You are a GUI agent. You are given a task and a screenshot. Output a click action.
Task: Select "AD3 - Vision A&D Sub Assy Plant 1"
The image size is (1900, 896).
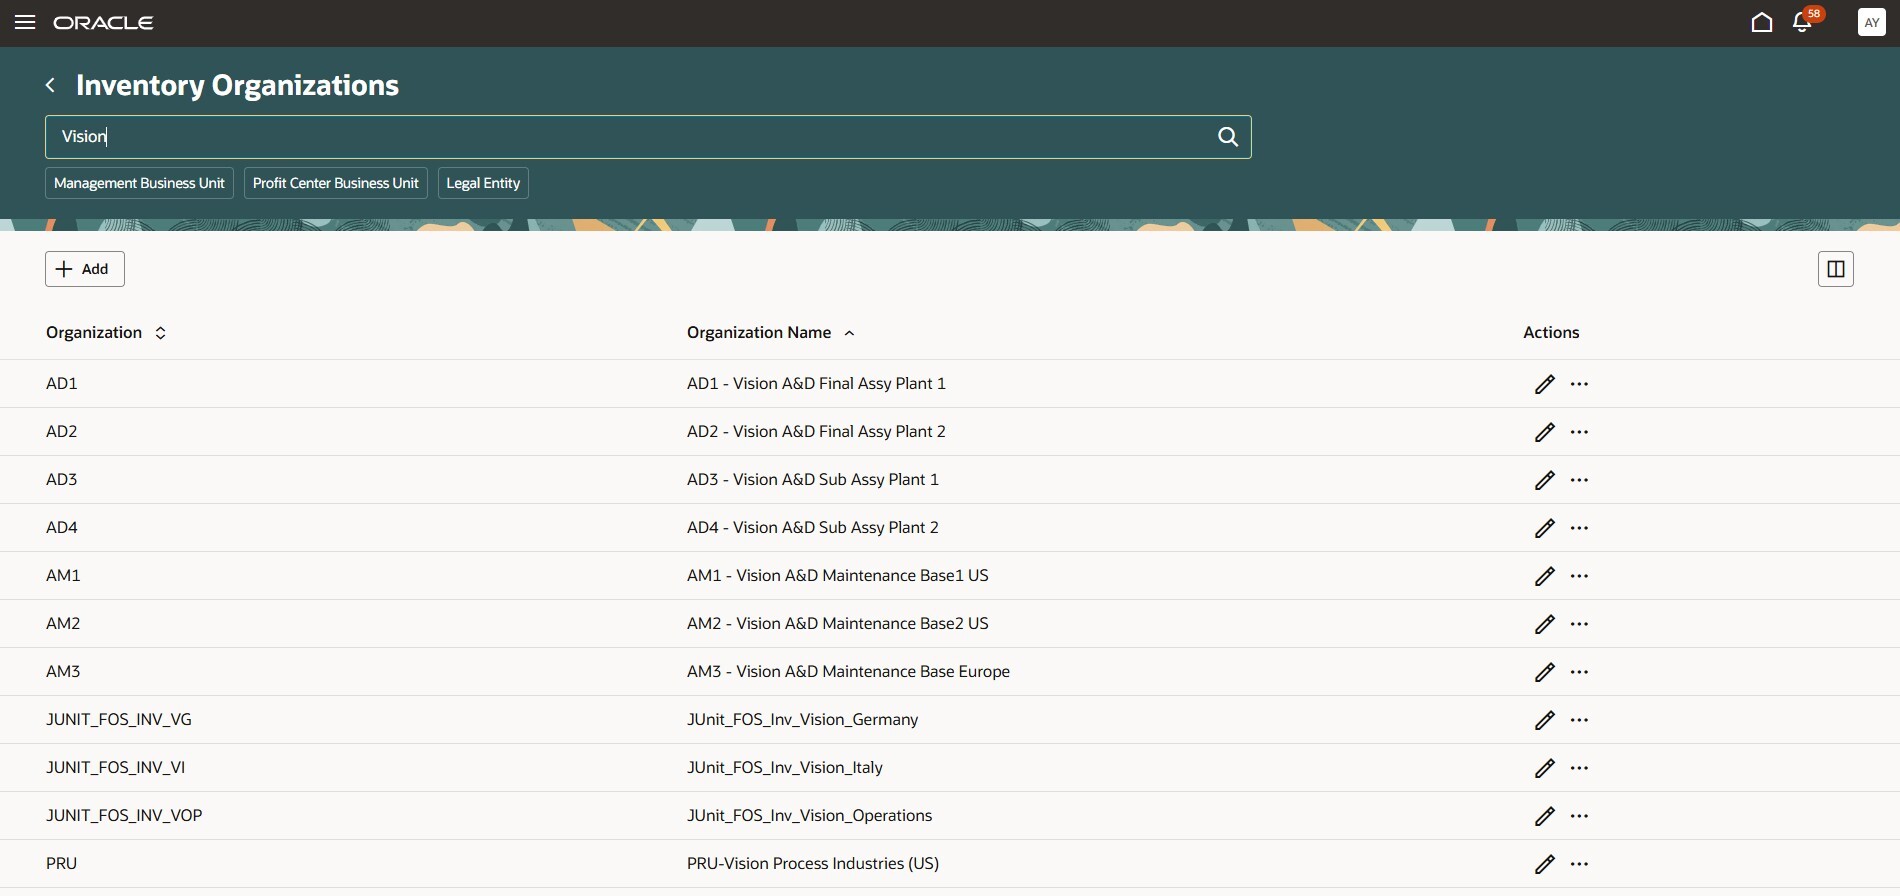[x=813, y=479]
